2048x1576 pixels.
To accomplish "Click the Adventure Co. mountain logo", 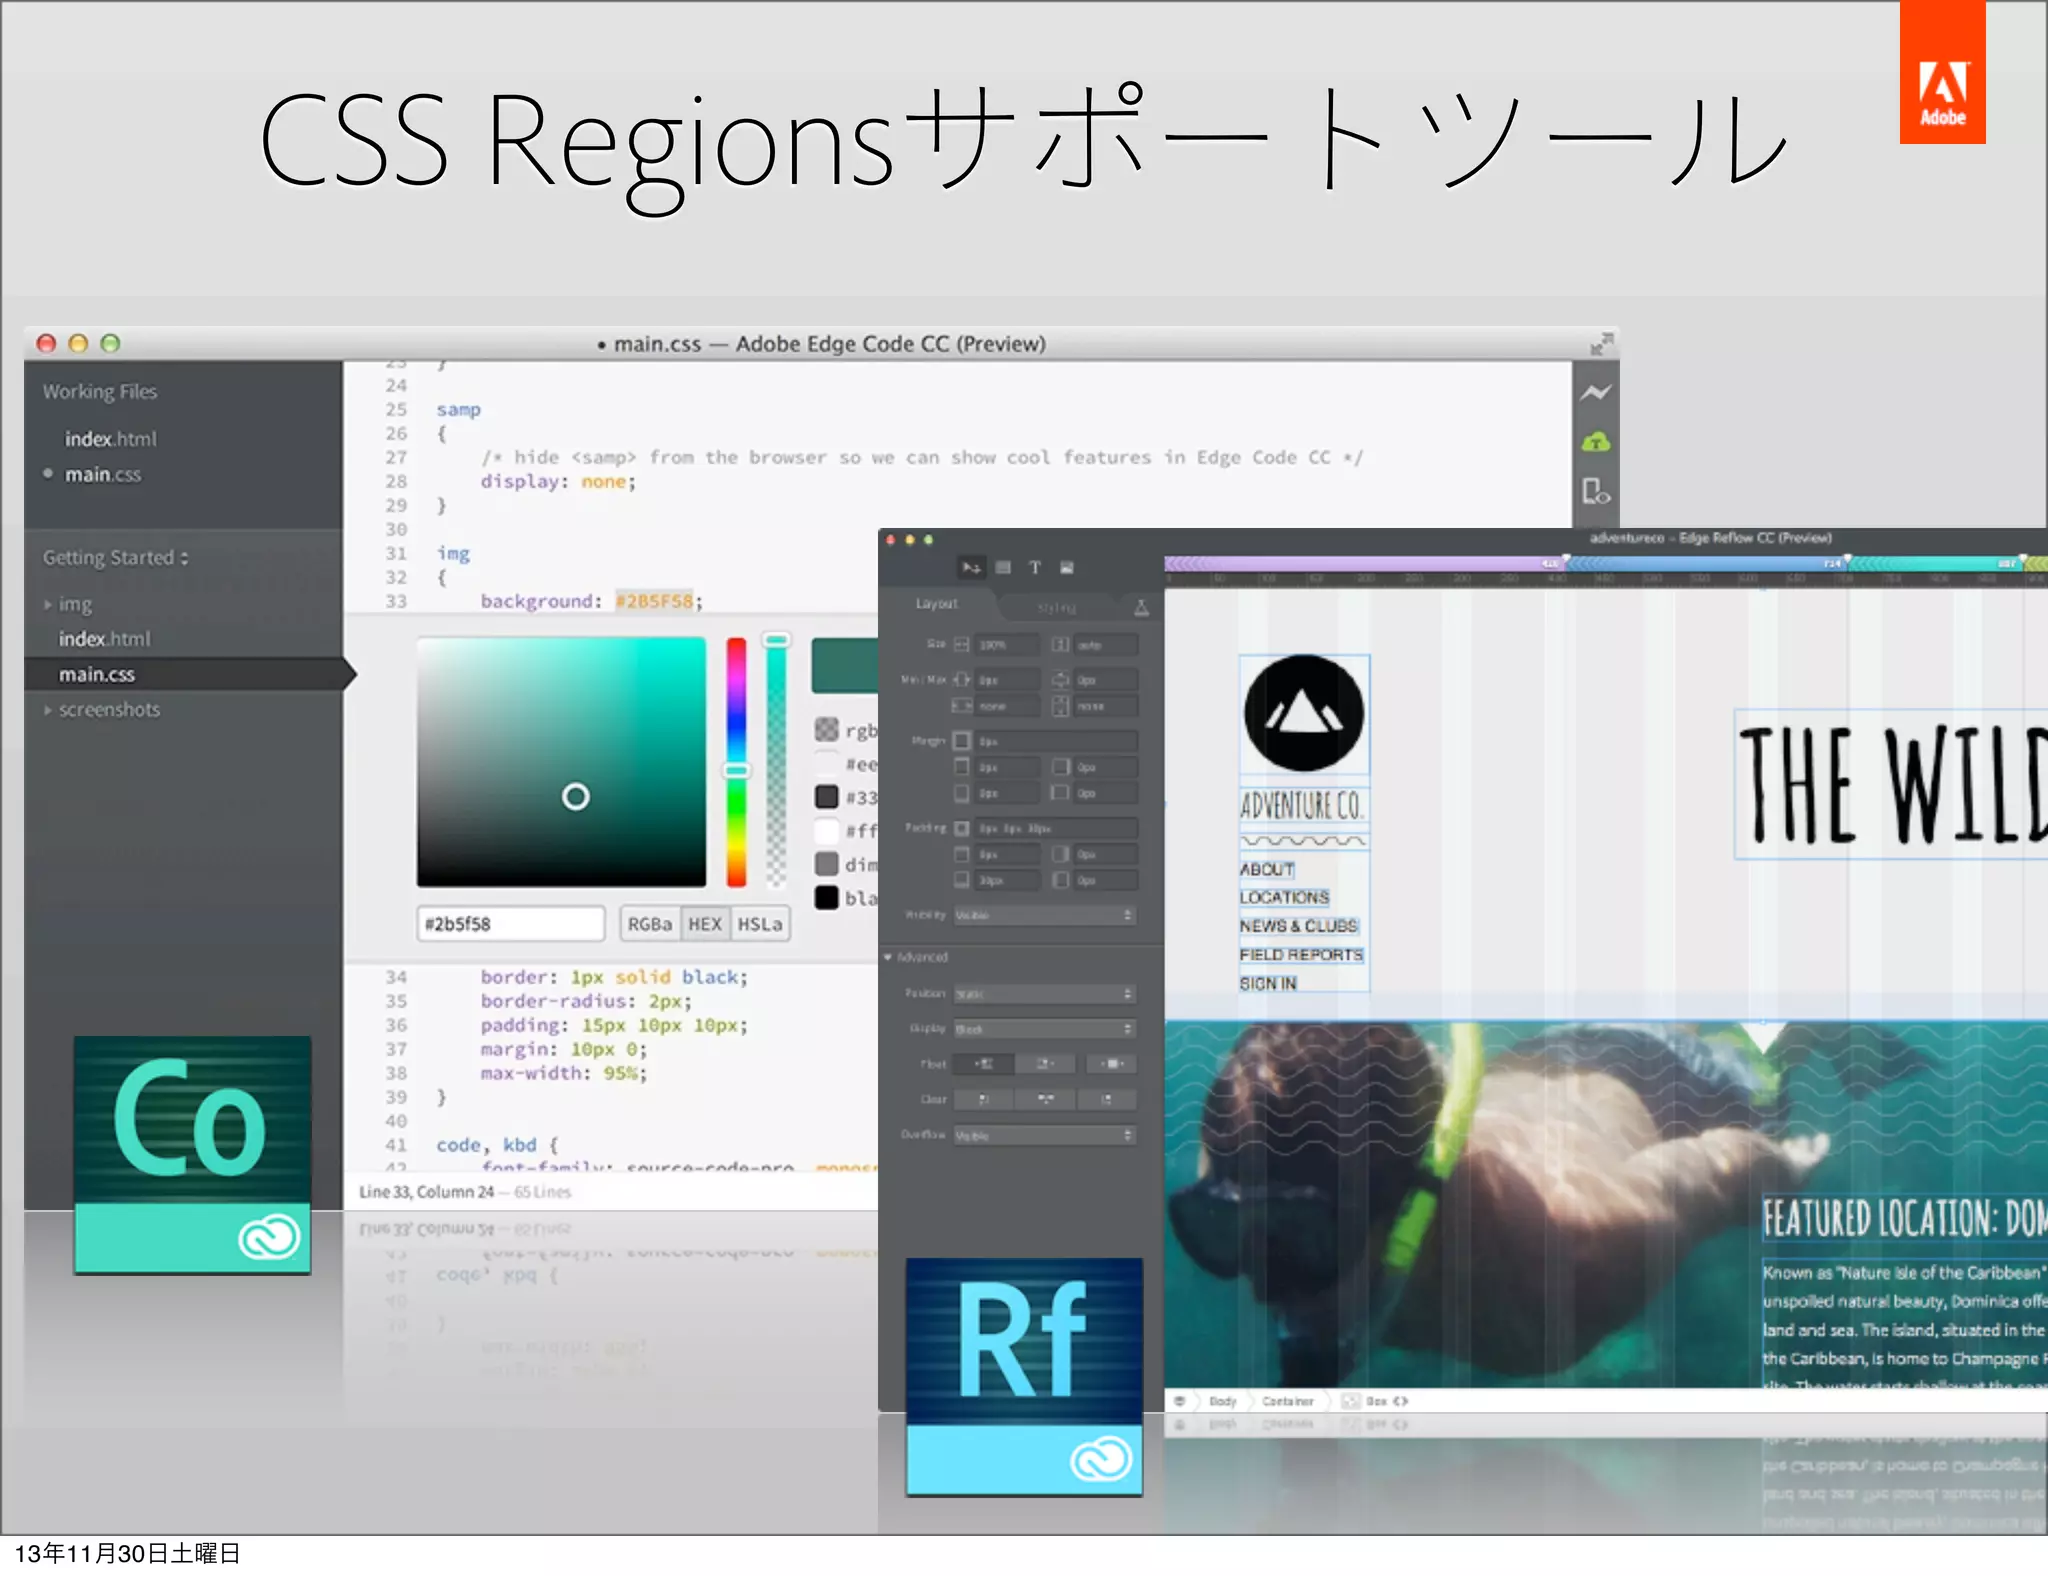I will coord(1304,713).
